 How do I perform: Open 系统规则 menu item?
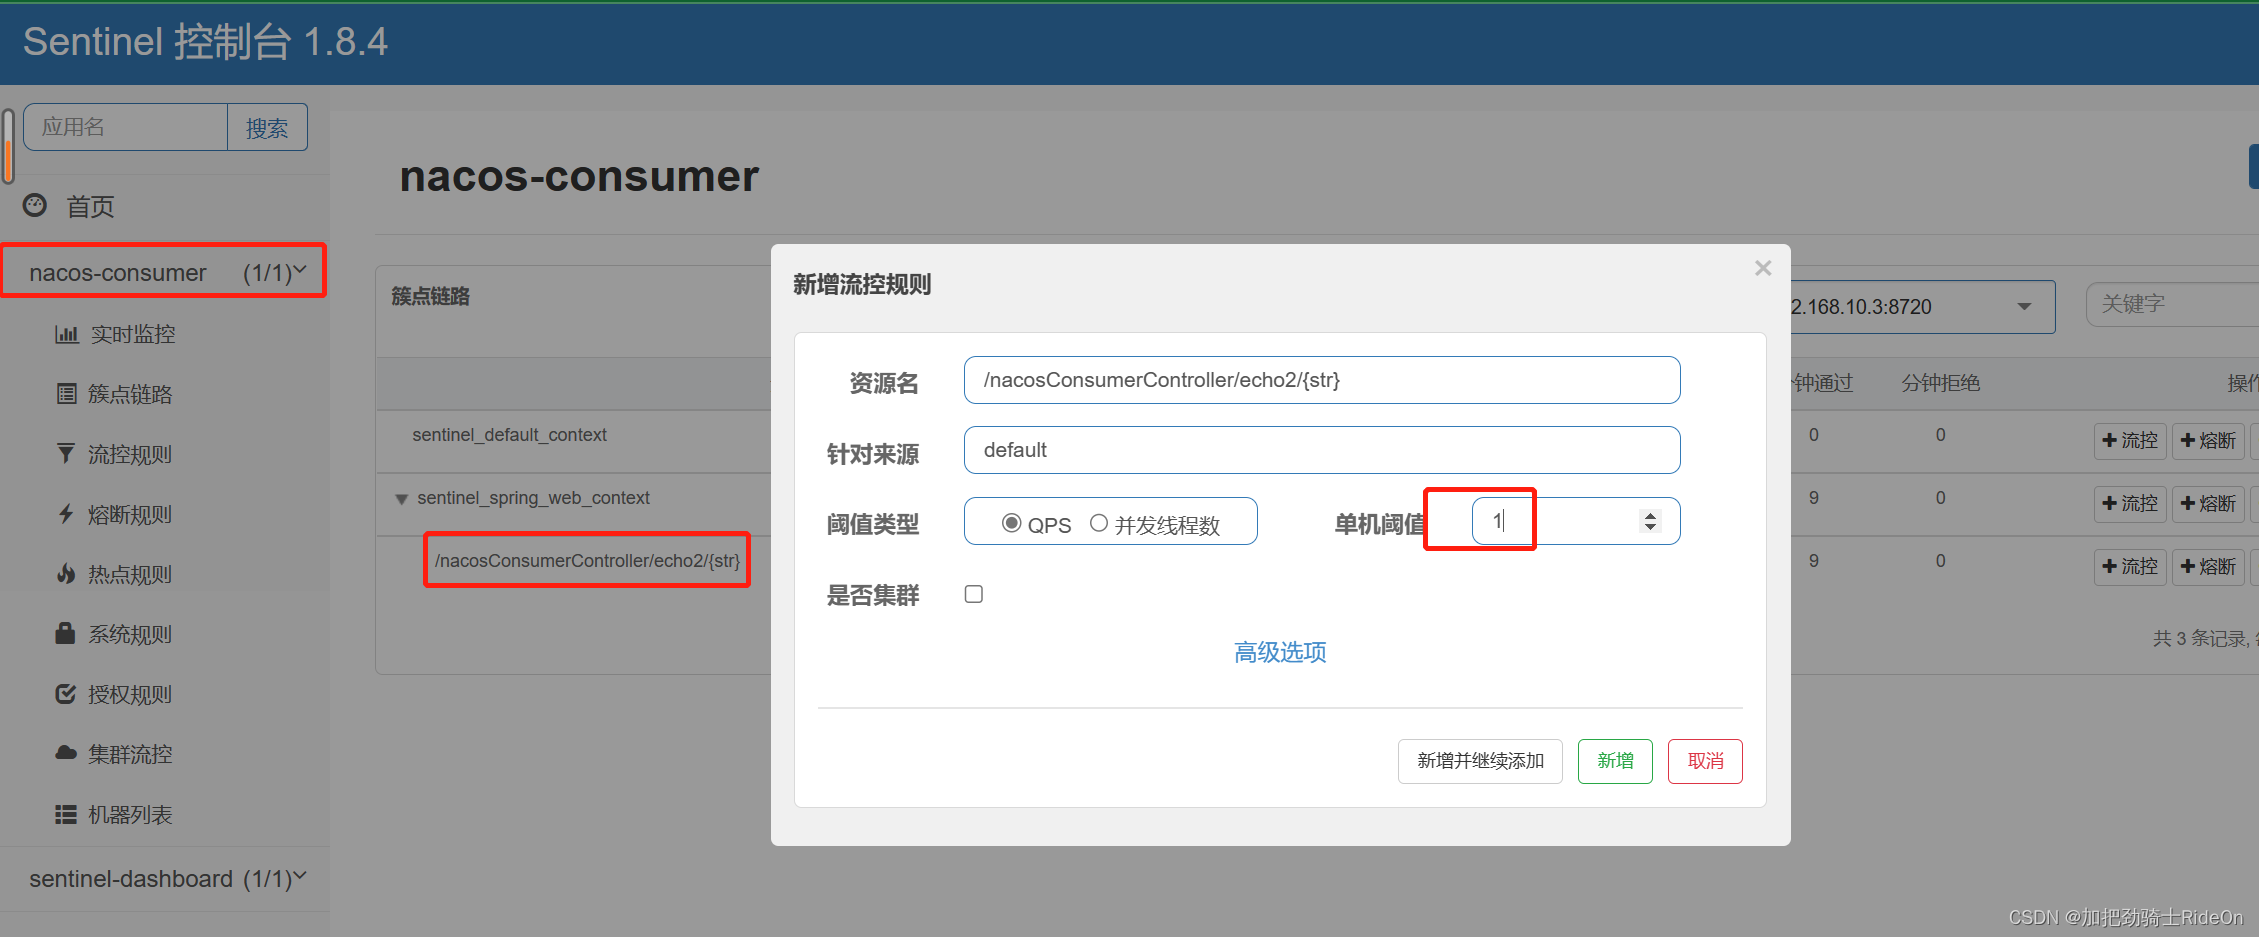130,634
